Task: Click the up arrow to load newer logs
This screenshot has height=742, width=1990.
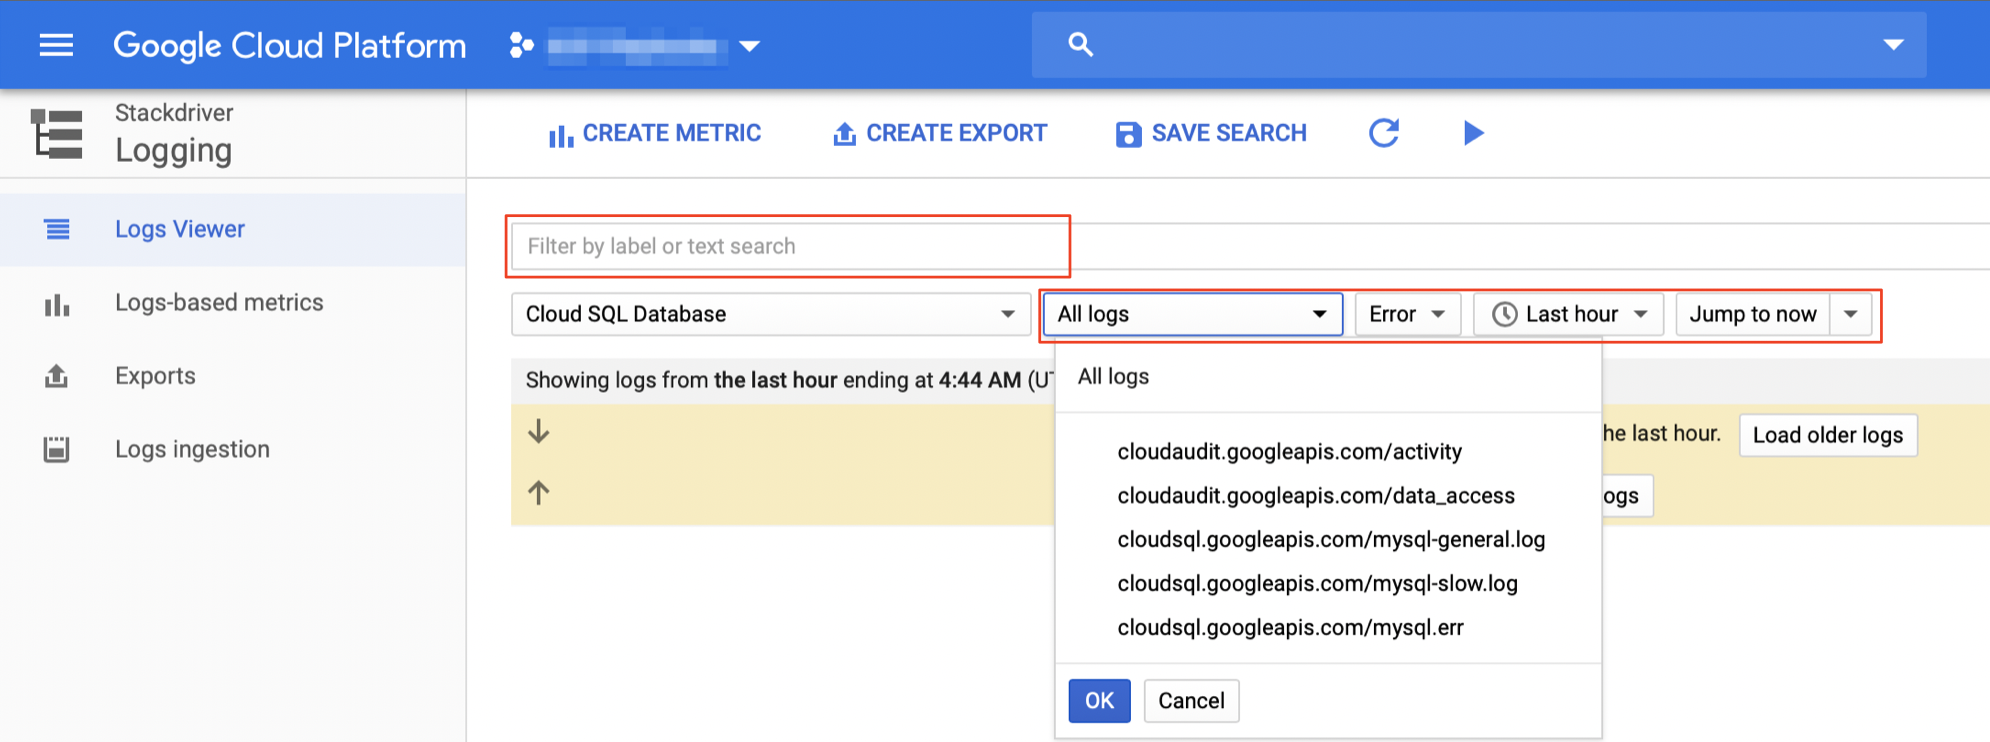Action: pos(538,492)
